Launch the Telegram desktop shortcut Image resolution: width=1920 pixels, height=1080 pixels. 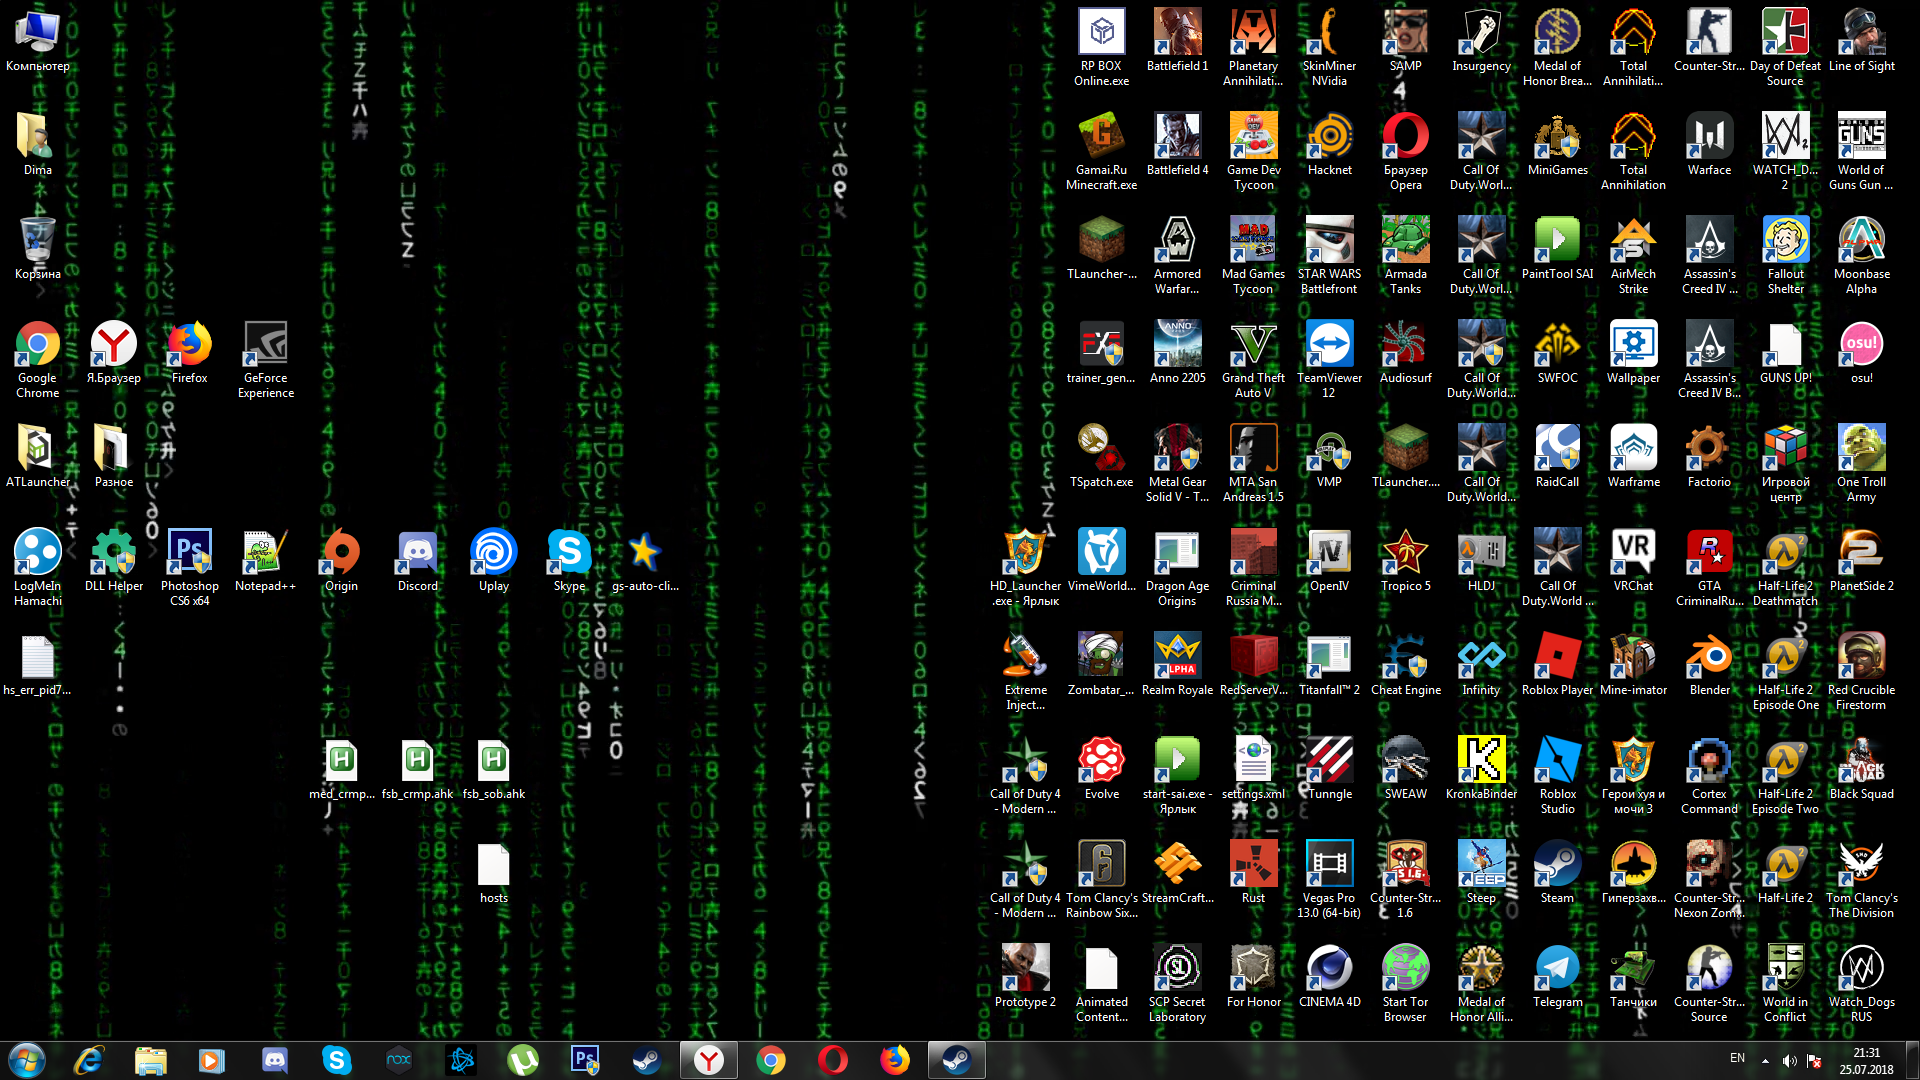click(x=1558, y=976)
